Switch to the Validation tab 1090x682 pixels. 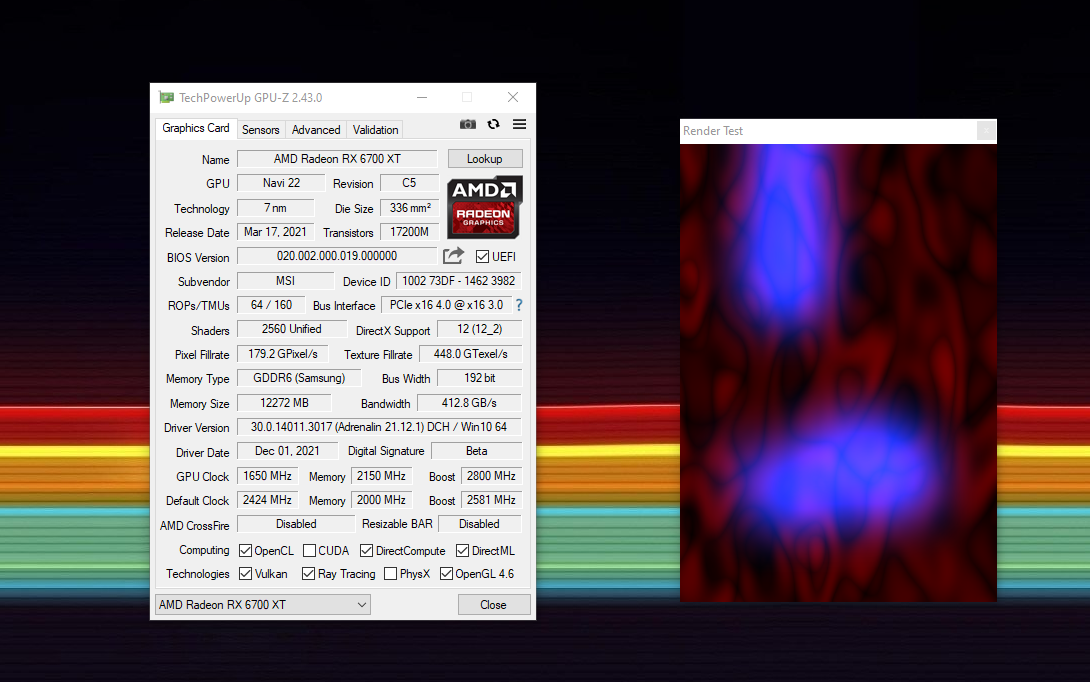[375, 130]
